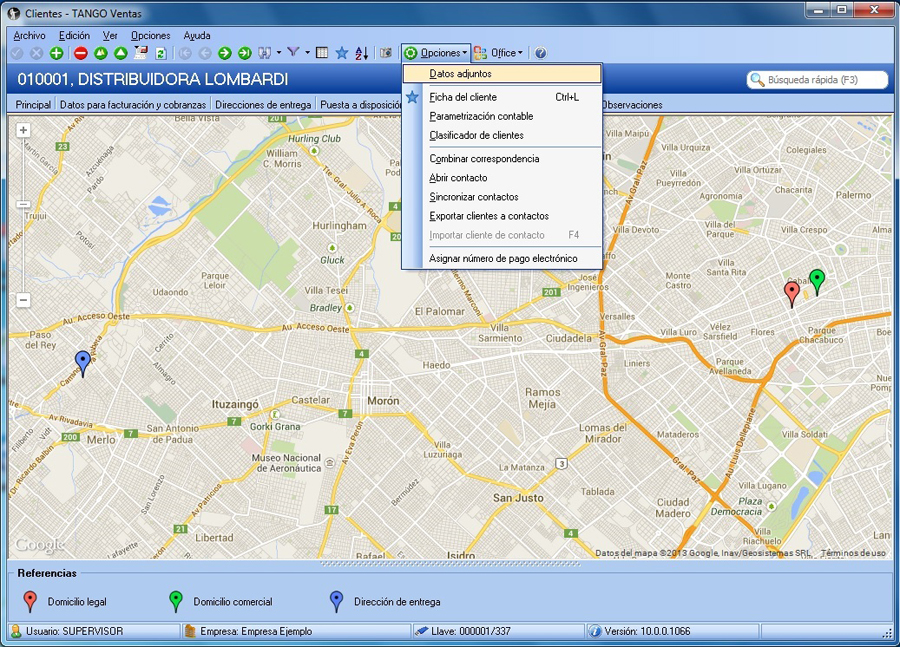Choose Ficha del cliente option

502,97
